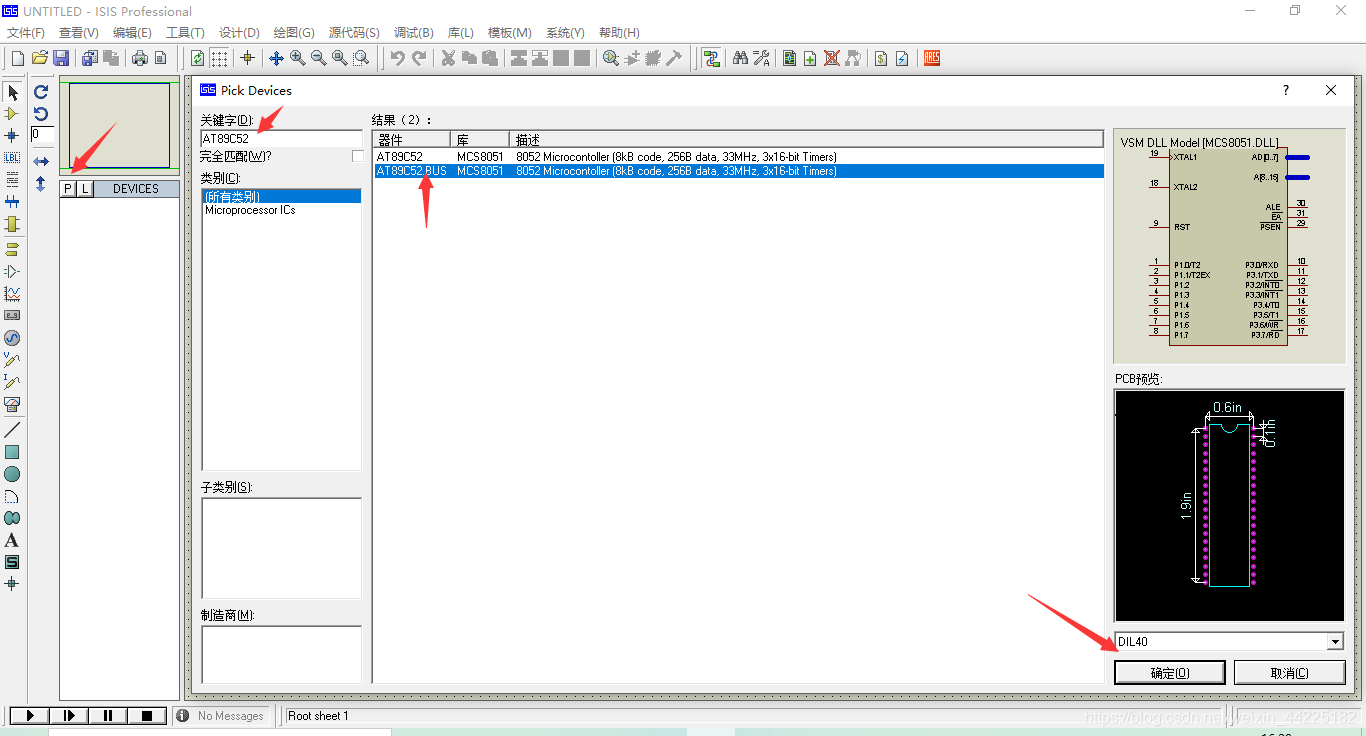Start simulation with Play button
Image resolution: width=1366 pixels, height=736 pixels.
click(30, 715)
